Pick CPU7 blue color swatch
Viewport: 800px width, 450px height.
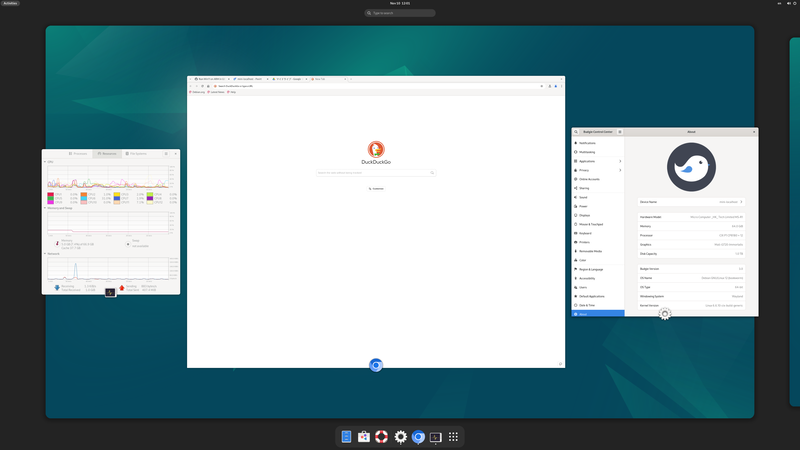(x=117, y=198)
